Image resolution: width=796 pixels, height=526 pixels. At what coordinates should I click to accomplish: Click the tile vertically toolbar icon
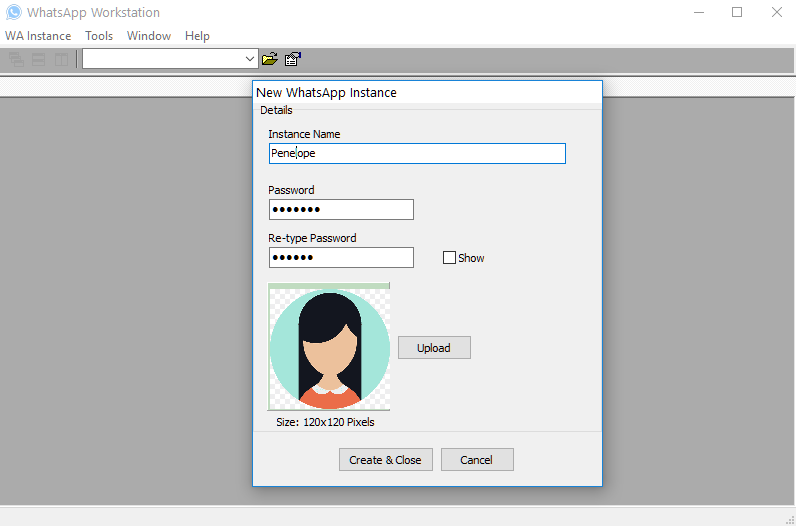pyautogui.click(x=61, y=59)
